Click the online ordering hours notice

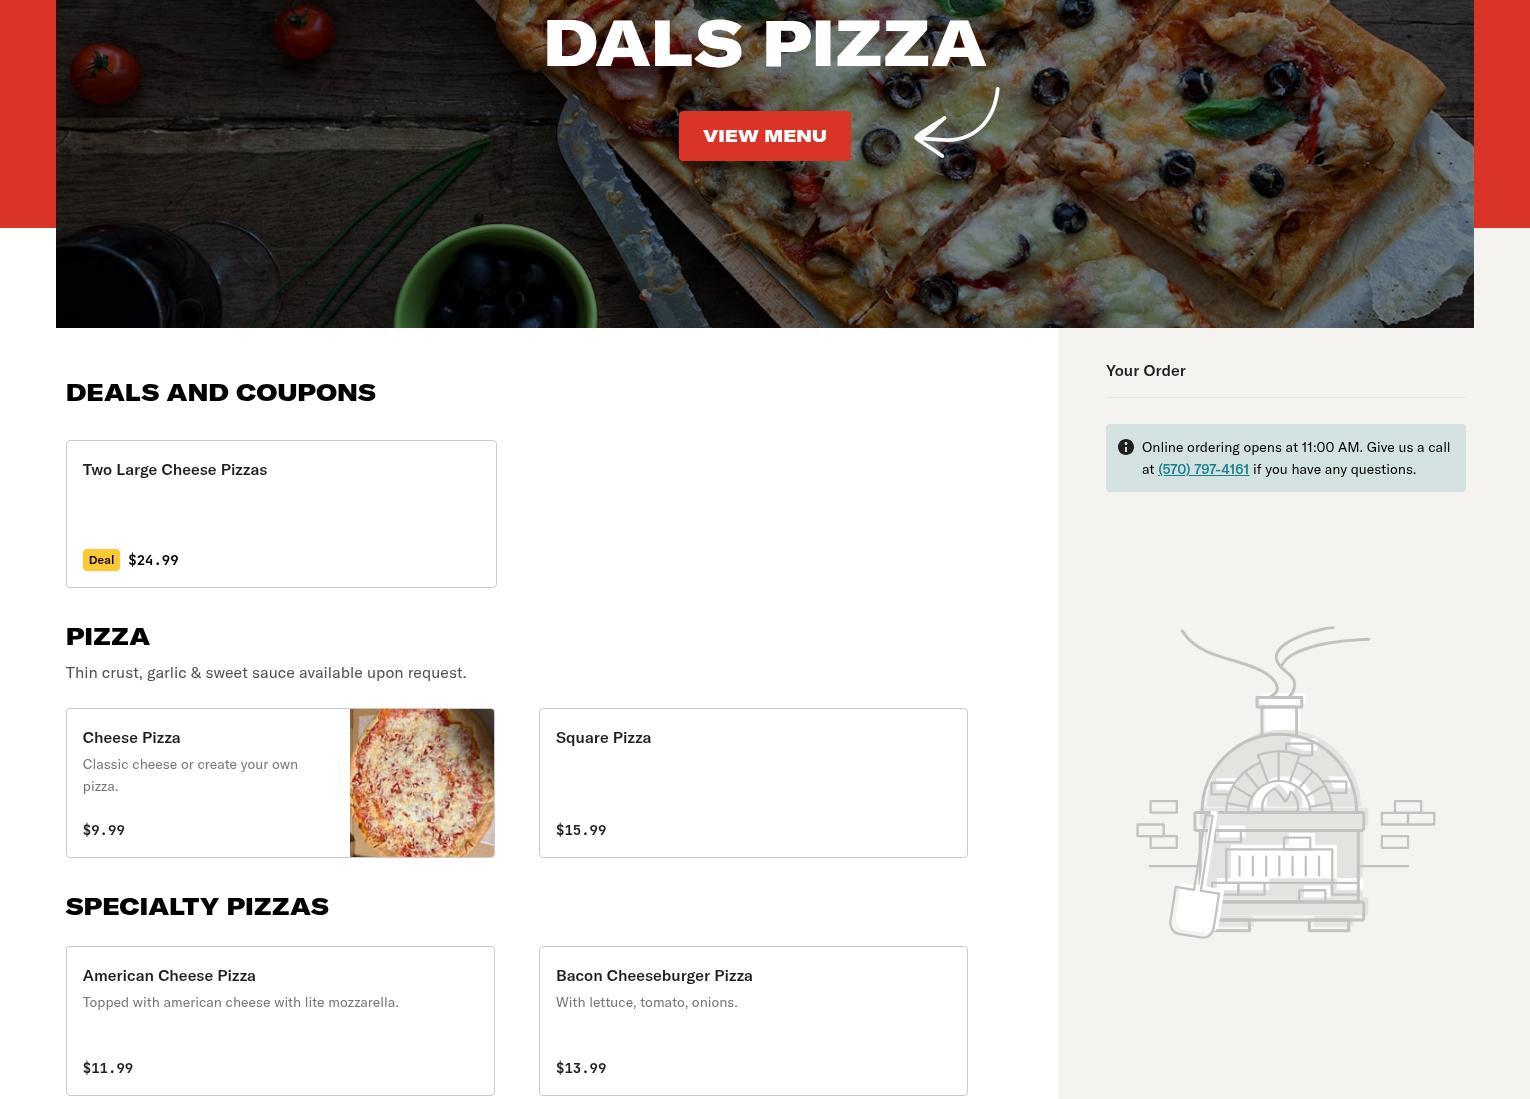1286,458
